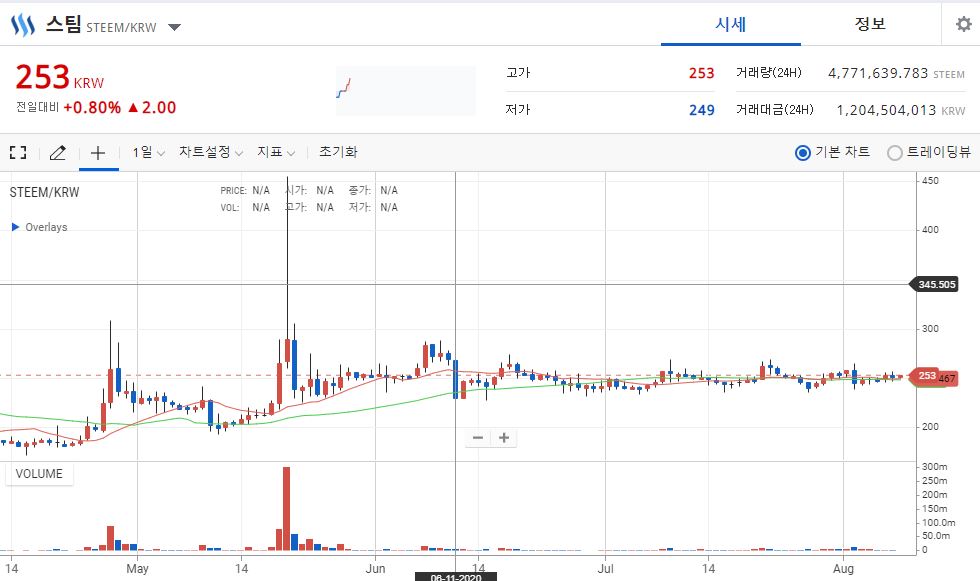Click the 300m label on volume axis
The image size is (980, 581).
[934, 467]
